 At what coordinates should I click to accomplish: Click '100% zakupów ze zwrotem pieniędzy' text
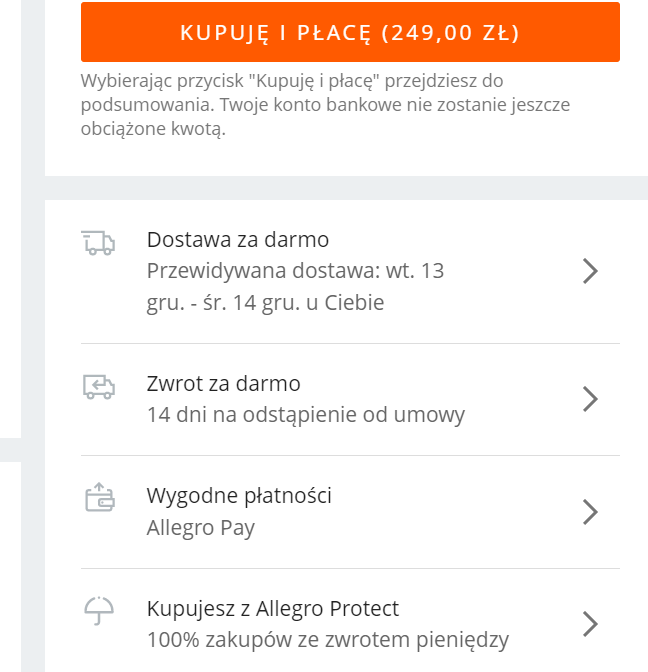click(x=328, y=640)
